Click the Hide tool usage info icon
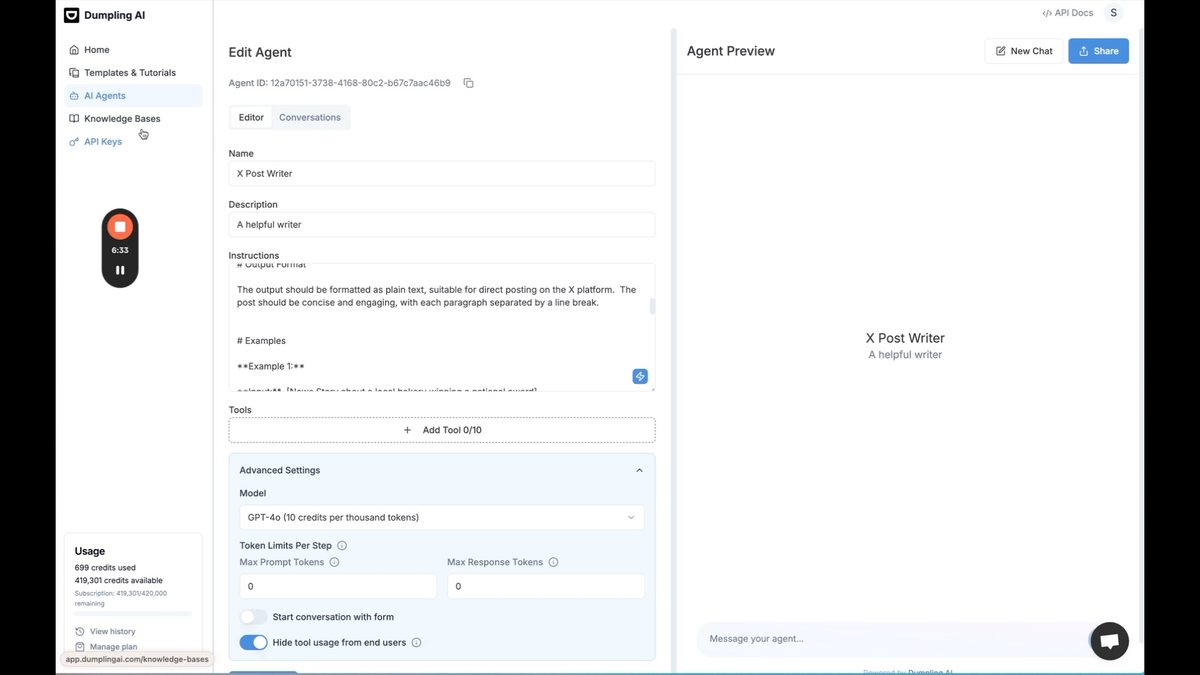This screenshot has height=675, width=1200. 417,642
